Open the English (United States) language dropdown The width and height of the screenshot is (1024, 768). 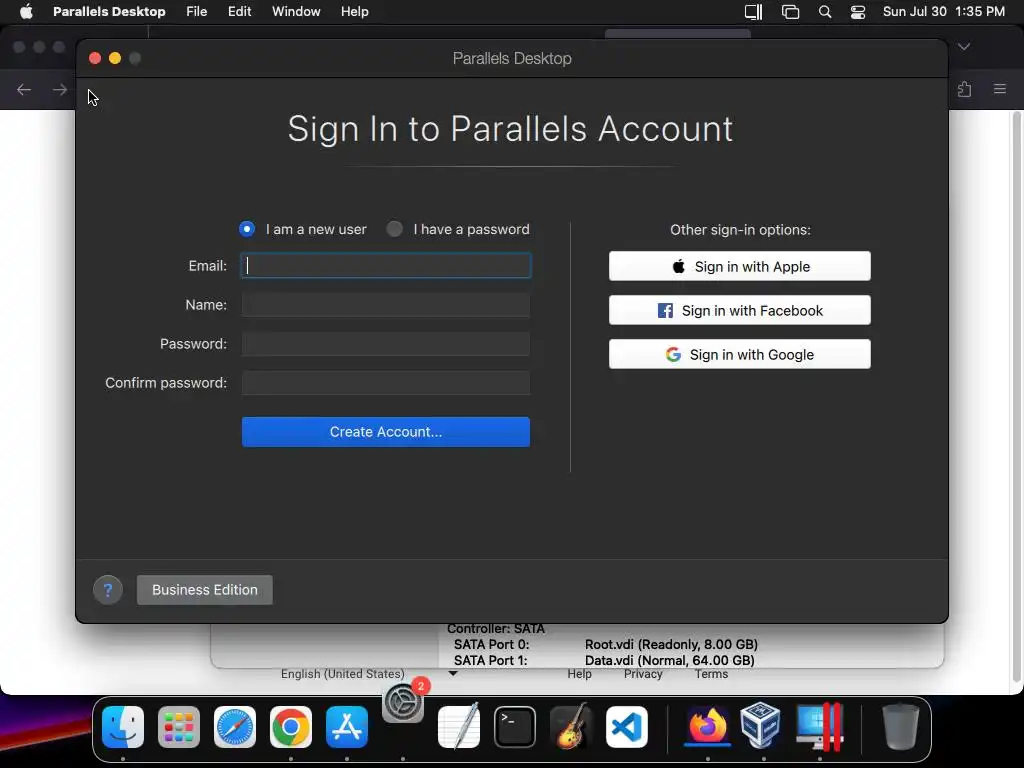pyautogui.click(x=369, y=674)
